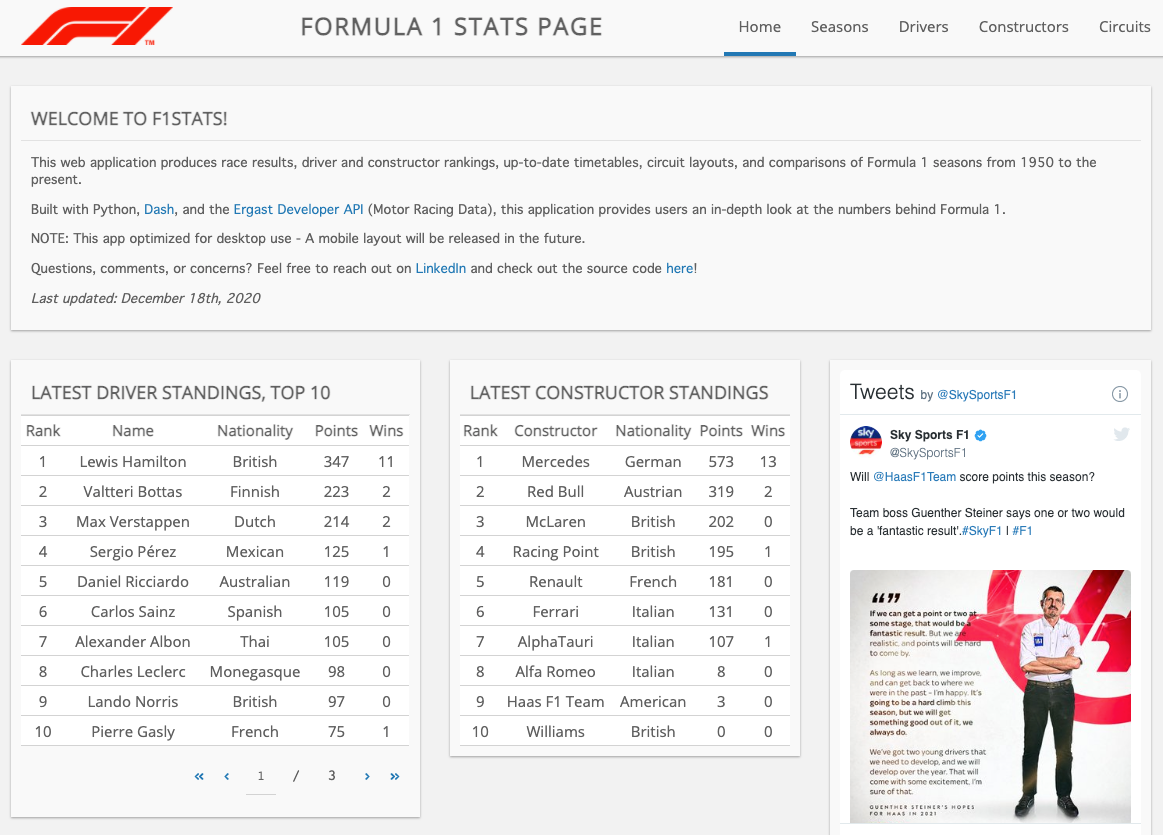Click the Formula 1 logo

click(97, 27)
